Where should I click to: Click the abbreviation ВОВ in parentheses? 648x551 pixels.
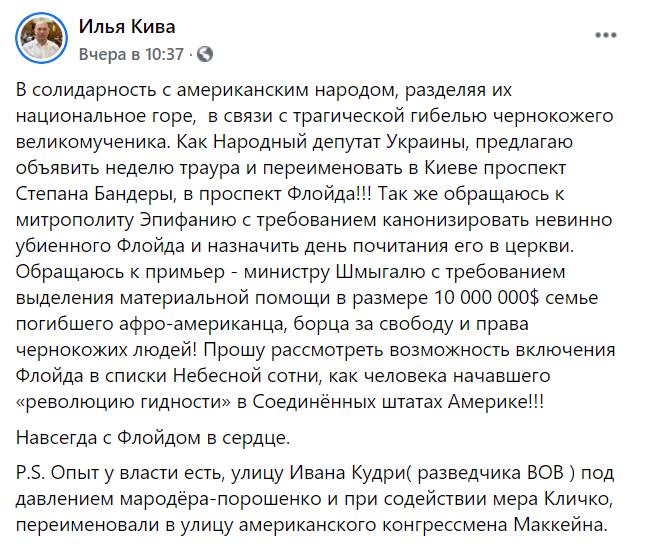click(545, 473)
